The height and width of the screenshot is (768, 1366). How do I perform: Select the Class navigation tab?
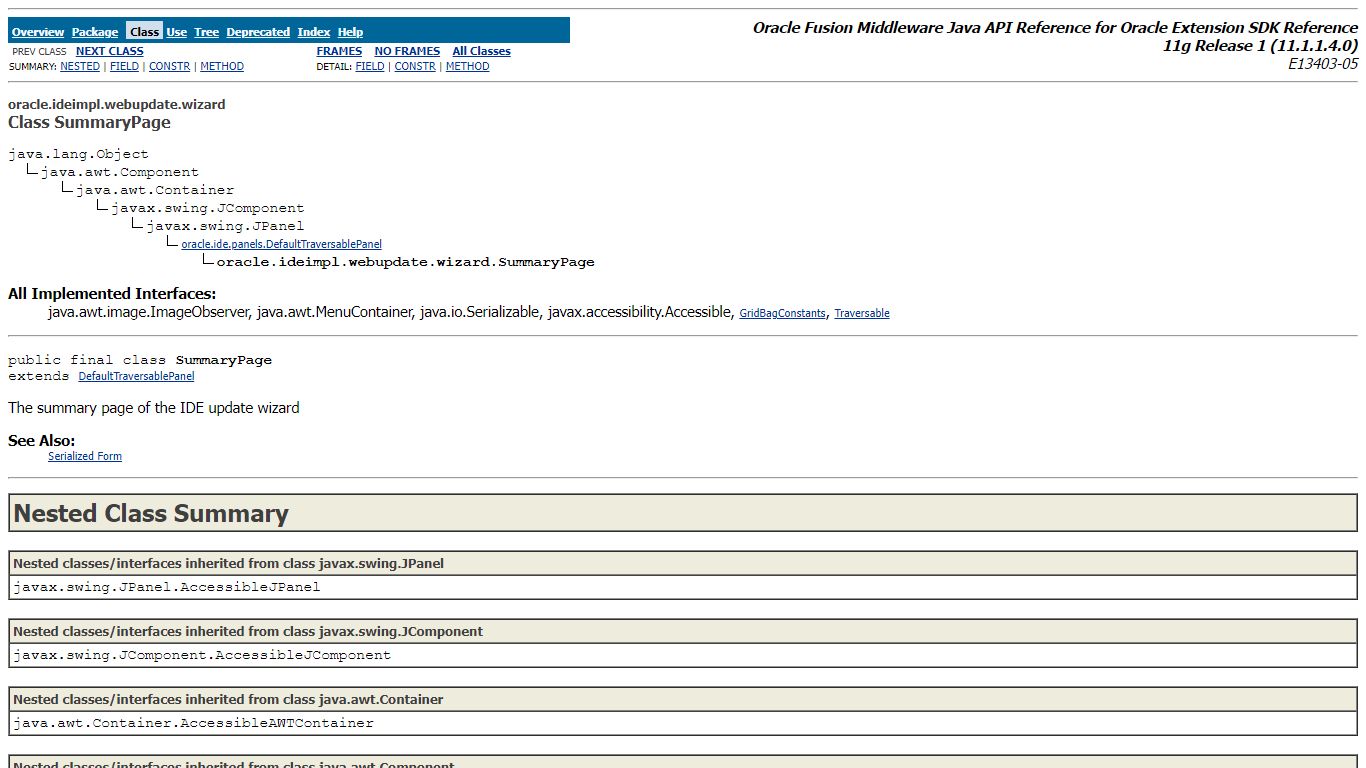pos(144,32)
